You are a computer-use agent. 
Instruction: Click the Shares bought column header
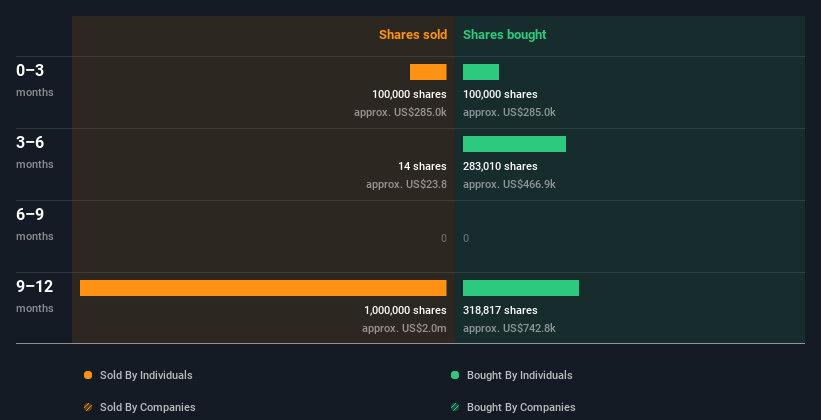click(x=504, y=35)
